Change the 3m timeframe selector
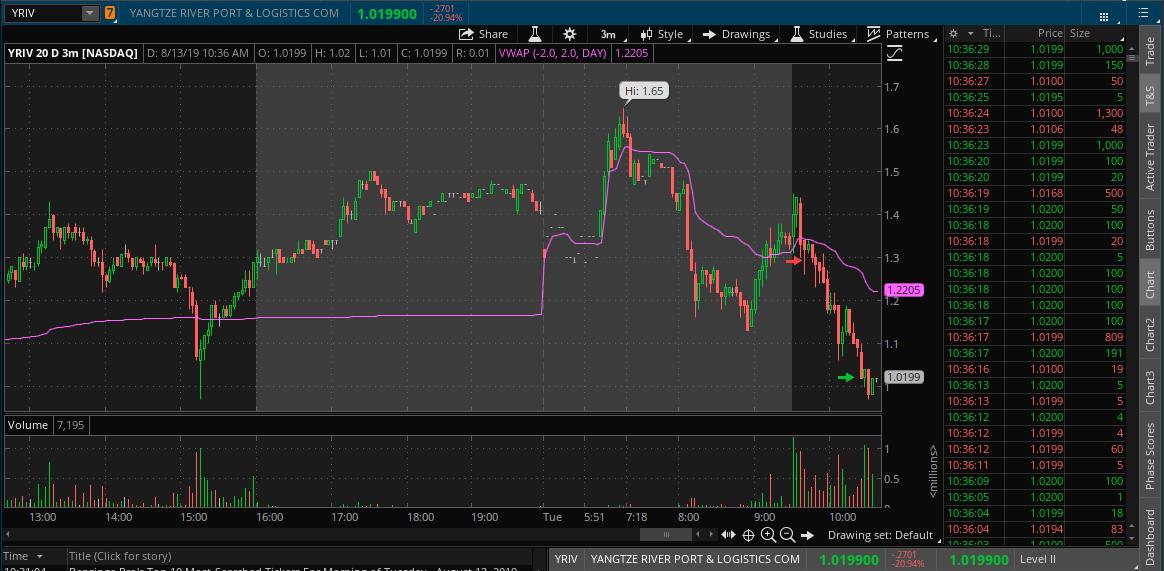Image resolution: width=1164 pixels, height=571 pixels. (x=608, y=34)
